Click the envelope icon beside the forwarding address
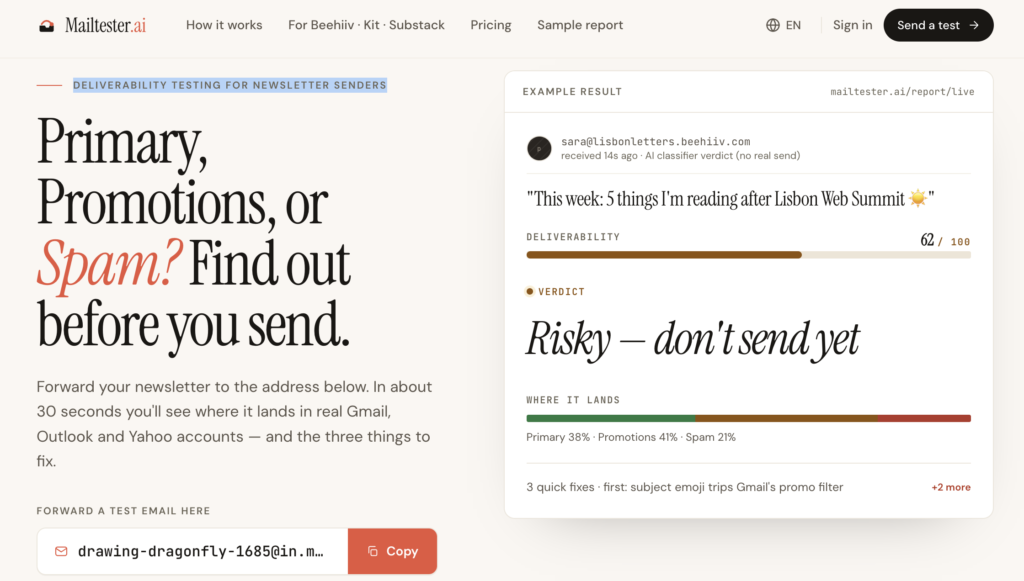Viewport: 1024px width, 581px height. [61, 551]
